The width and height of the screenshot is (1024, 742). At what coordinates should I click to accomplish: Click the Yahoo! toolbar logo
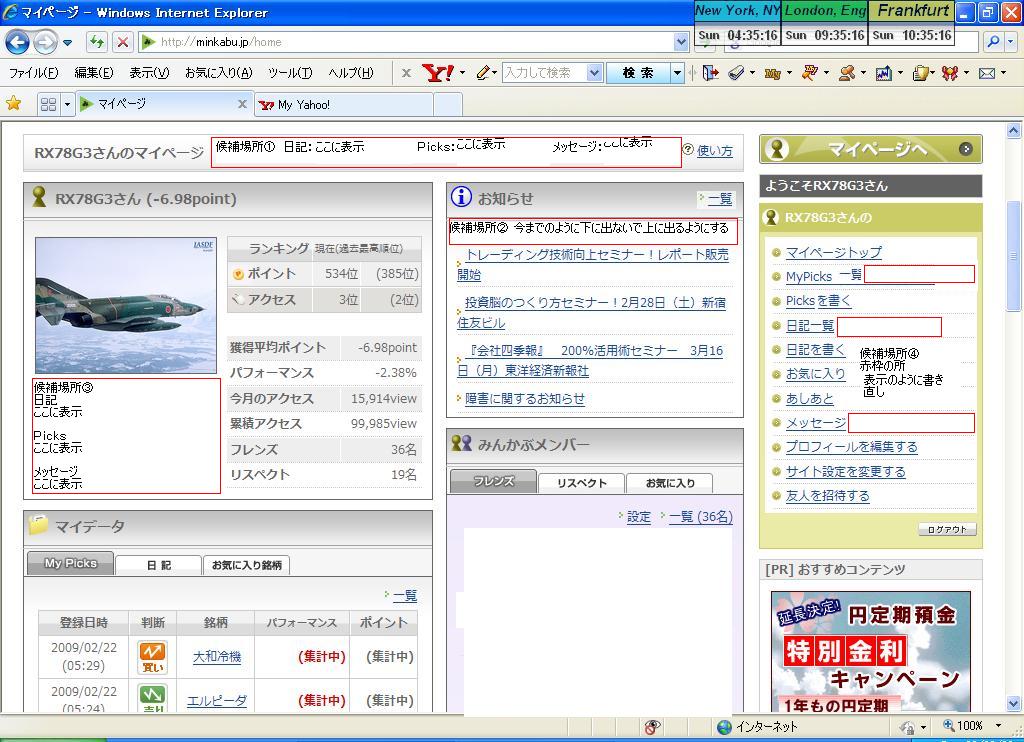[x=438, y=73]
